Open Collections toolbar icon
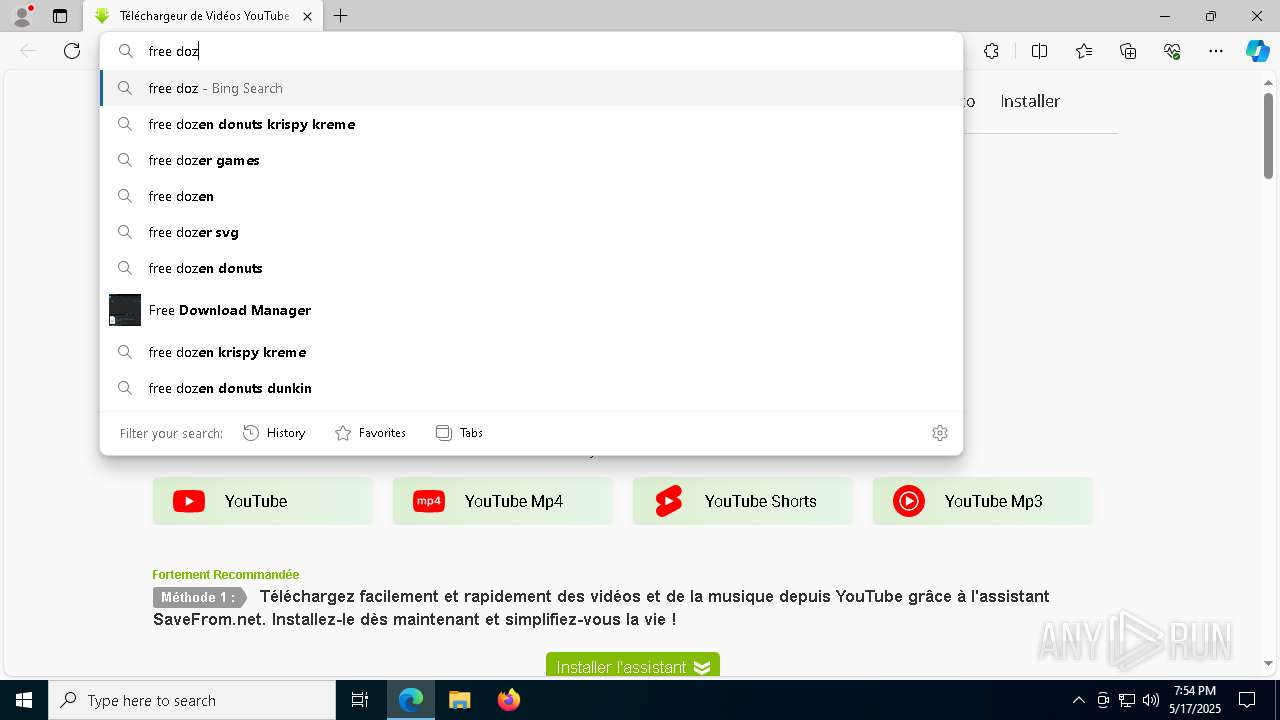This screenshot has height=720, width=1280. (1128, 51)
